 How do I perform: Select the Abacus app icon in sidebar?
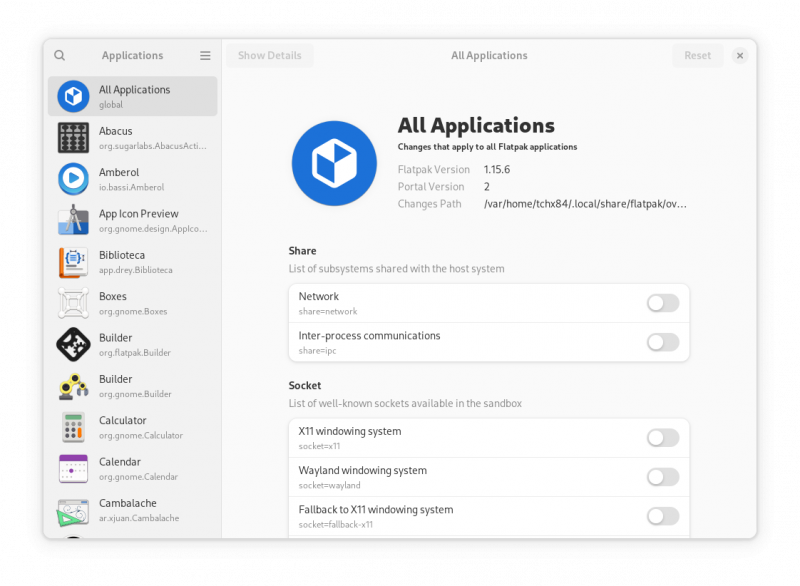pos(73,137)
